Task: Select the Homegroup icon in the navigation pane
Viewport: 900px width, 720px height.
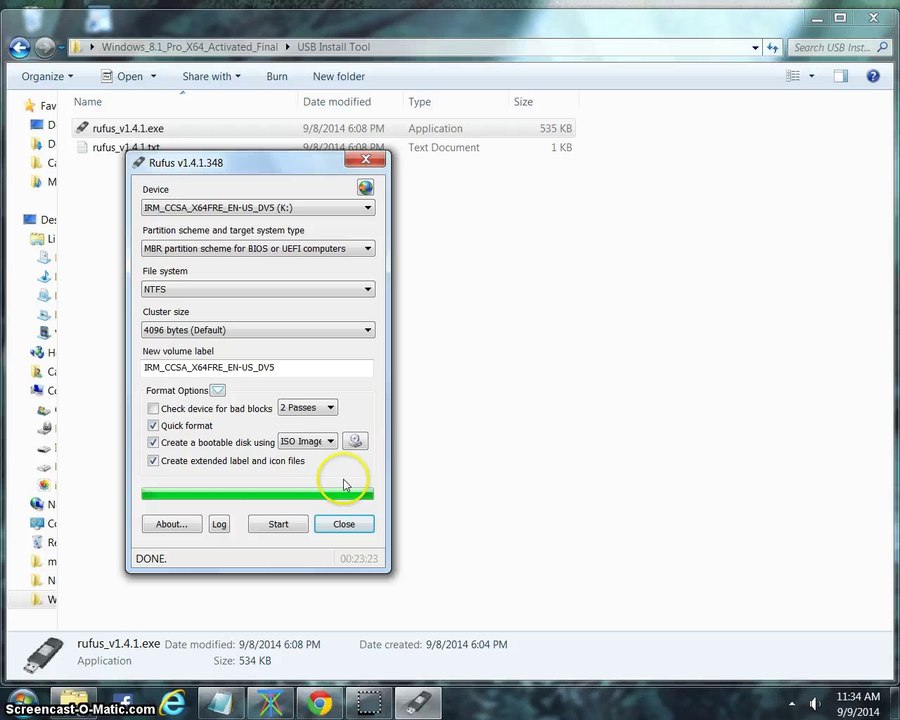Action: coord(37,352)
